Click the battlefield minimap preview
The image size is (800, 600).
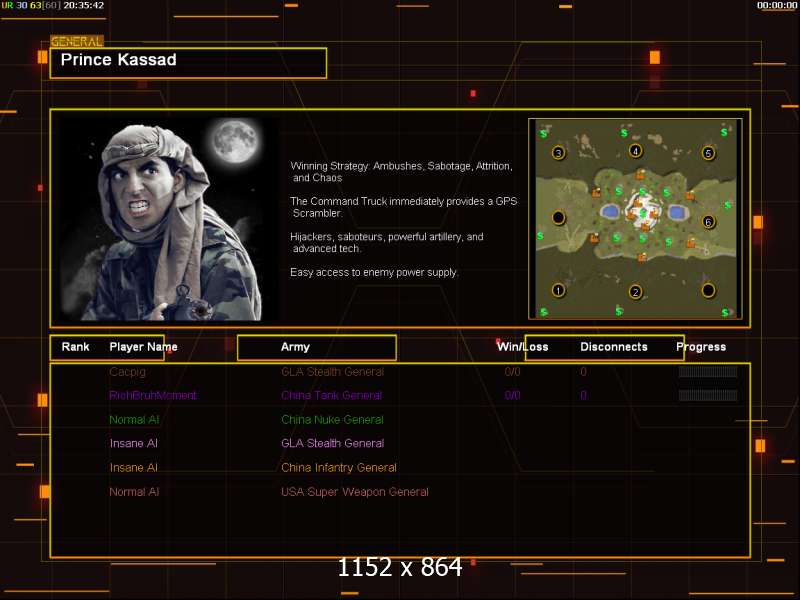(635, 219)
